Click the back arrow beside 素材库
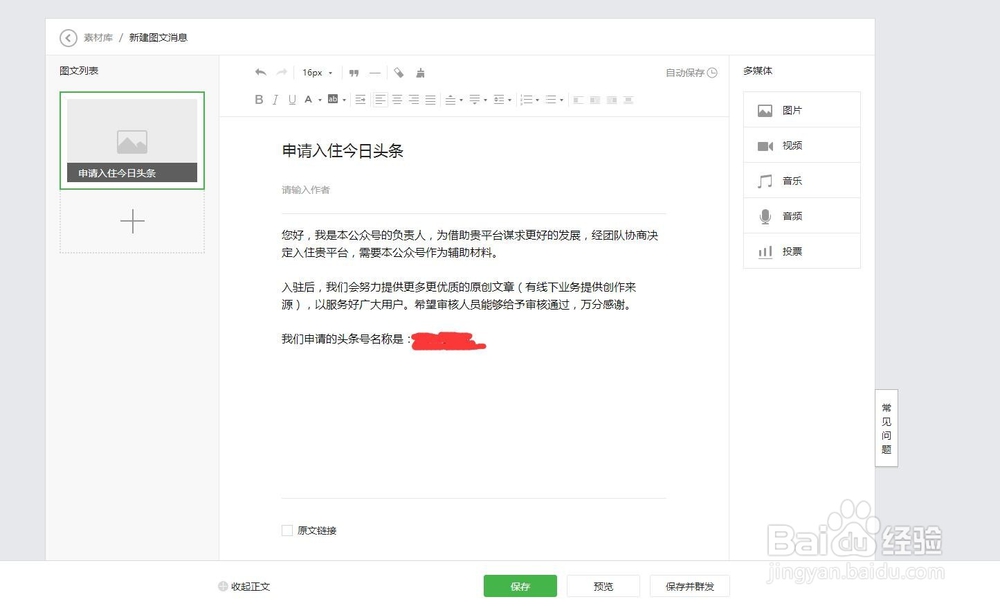The image size is (1000, 606). (68, 38)
